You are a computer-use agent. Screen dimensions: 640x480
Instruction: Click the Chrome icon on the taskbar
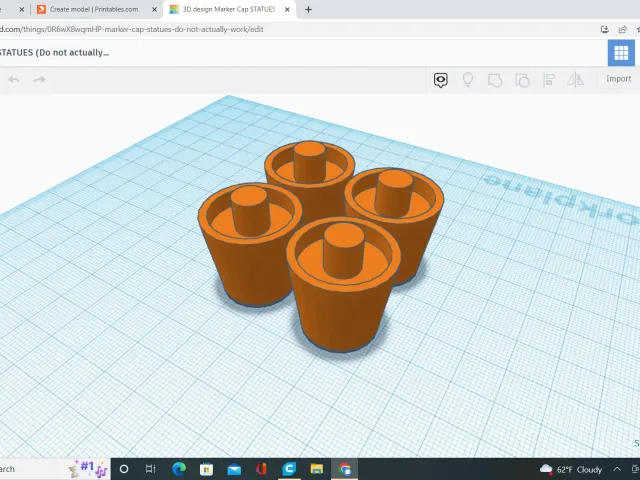coord(344,469)
